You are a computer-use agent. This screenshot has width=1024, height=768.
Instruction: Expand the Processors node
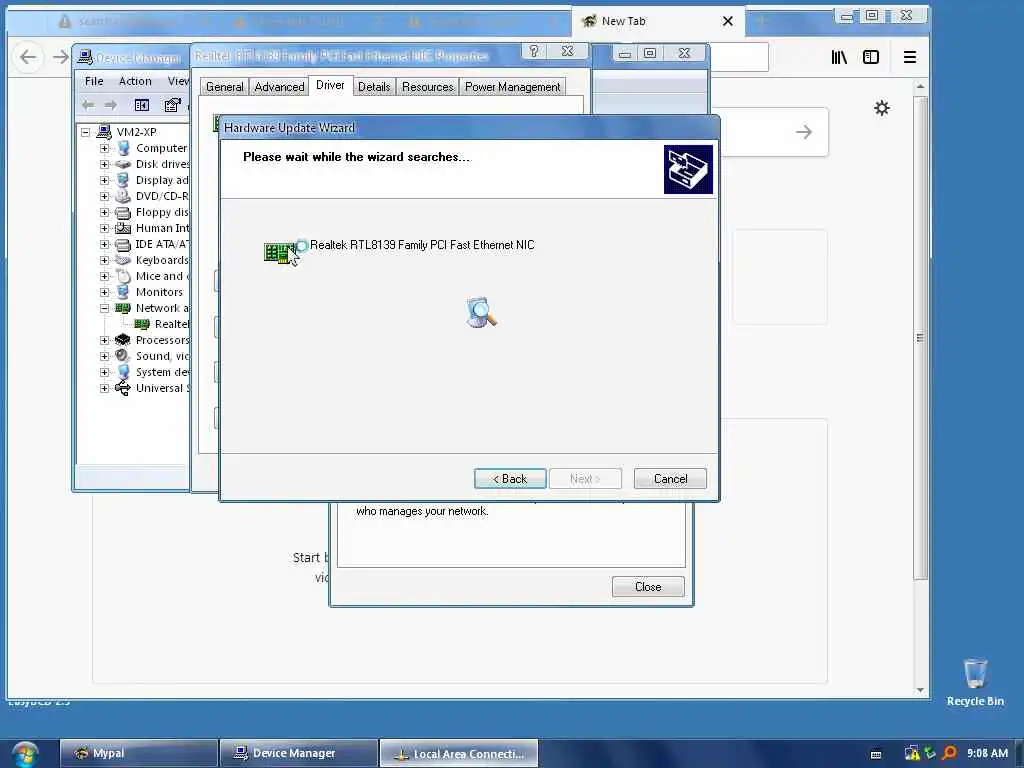[104, 340]
